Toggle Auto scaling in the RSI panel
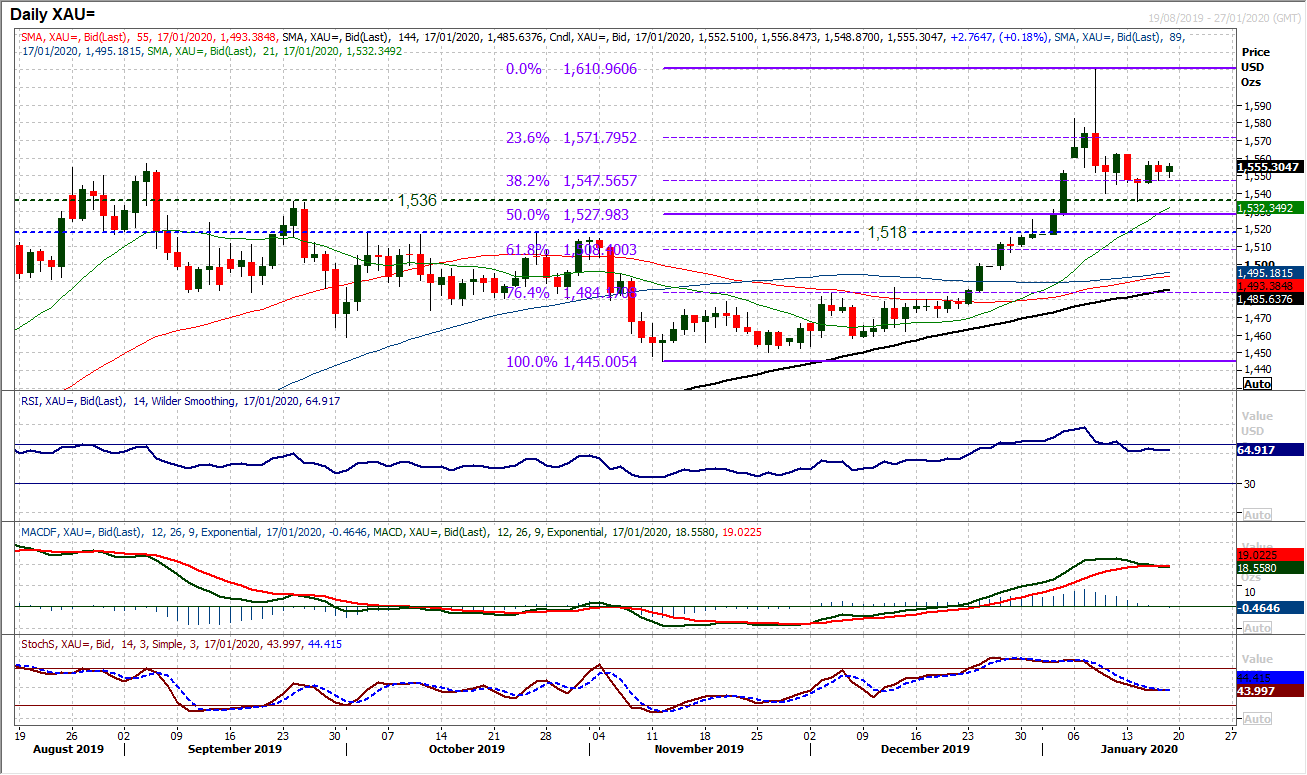1307x775 pixels. 1257,514
